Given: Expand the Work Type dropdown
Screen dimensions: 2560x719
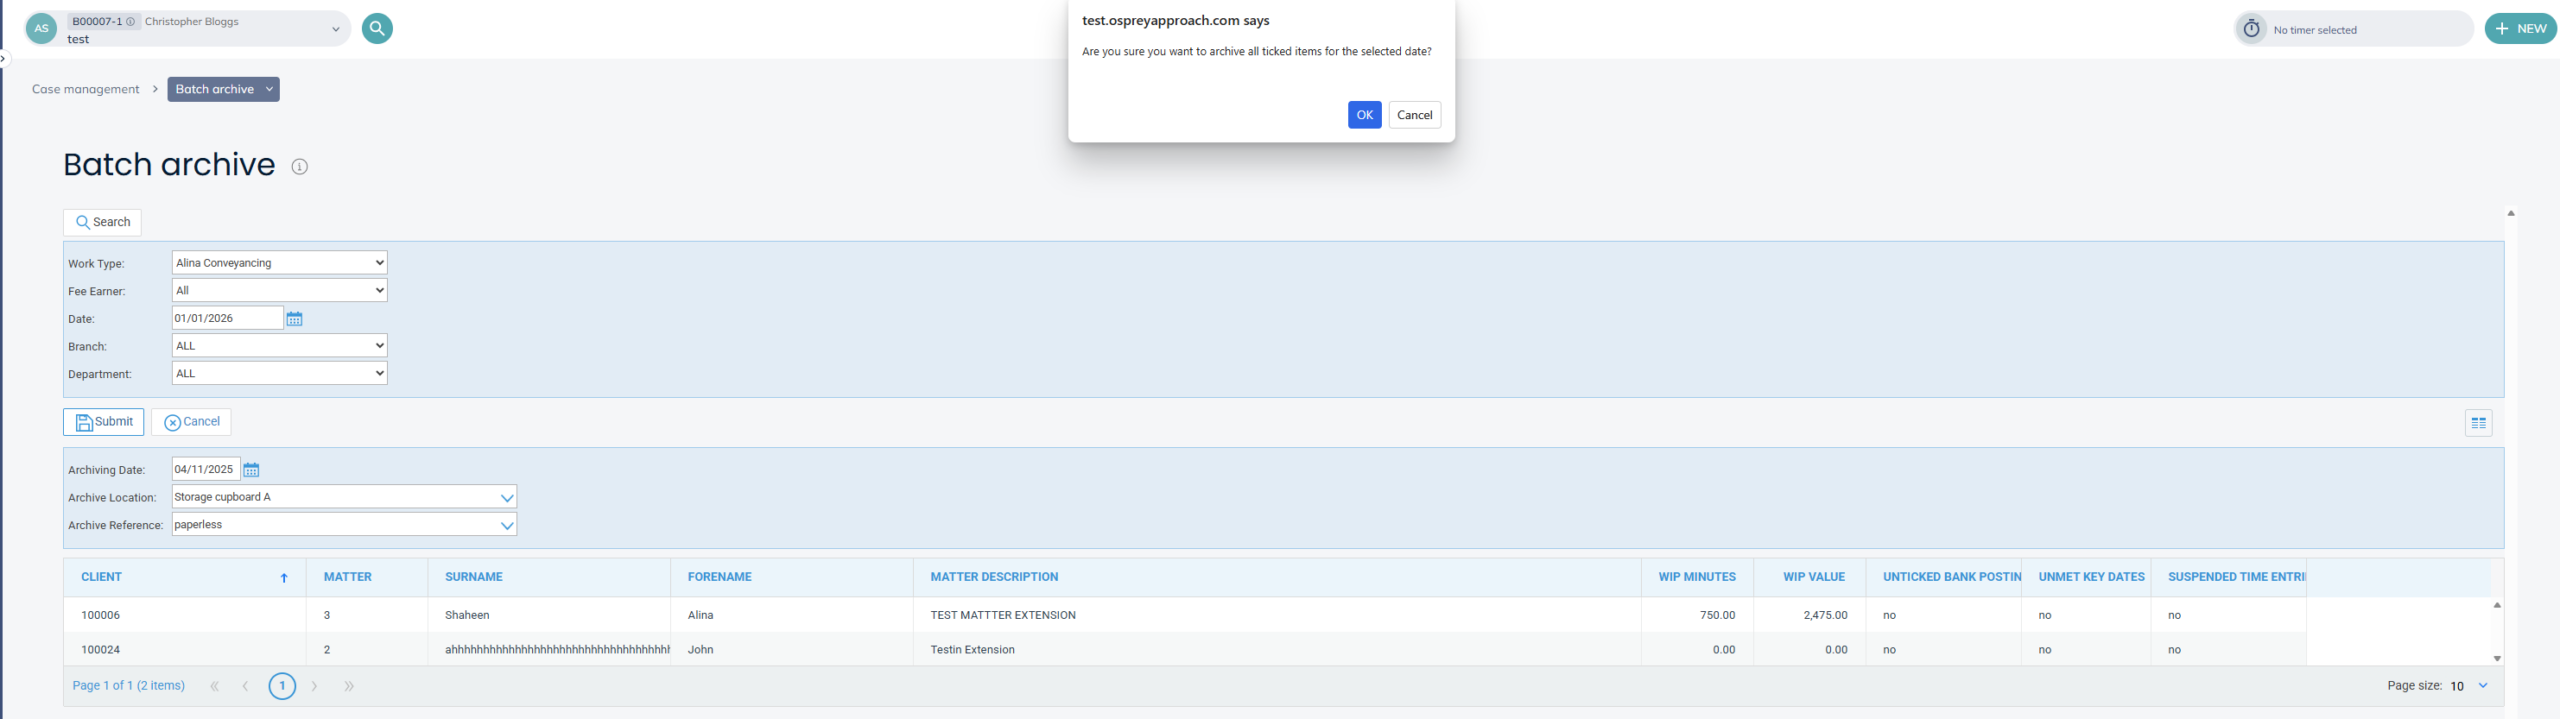Looking at the screenshot, I should pyautogui.click(x=279, y=263).
